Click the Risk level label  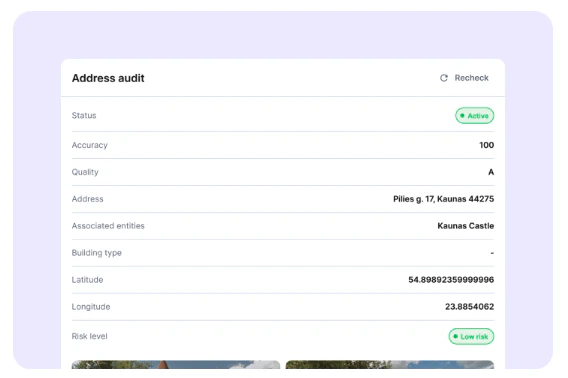pos(89,336)
